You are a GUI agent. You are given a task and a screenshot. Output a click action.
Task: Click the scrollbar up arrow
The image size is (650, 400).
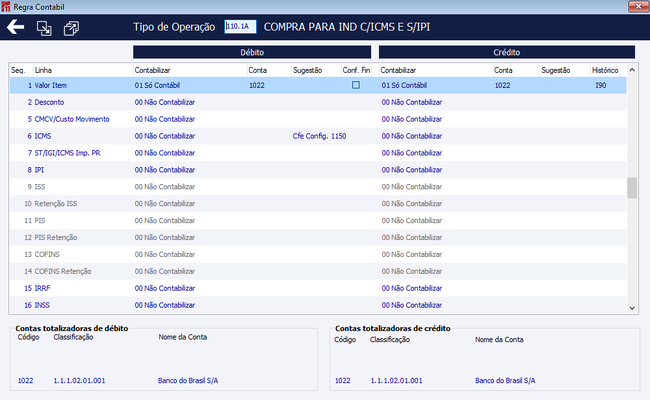[632, 70]
